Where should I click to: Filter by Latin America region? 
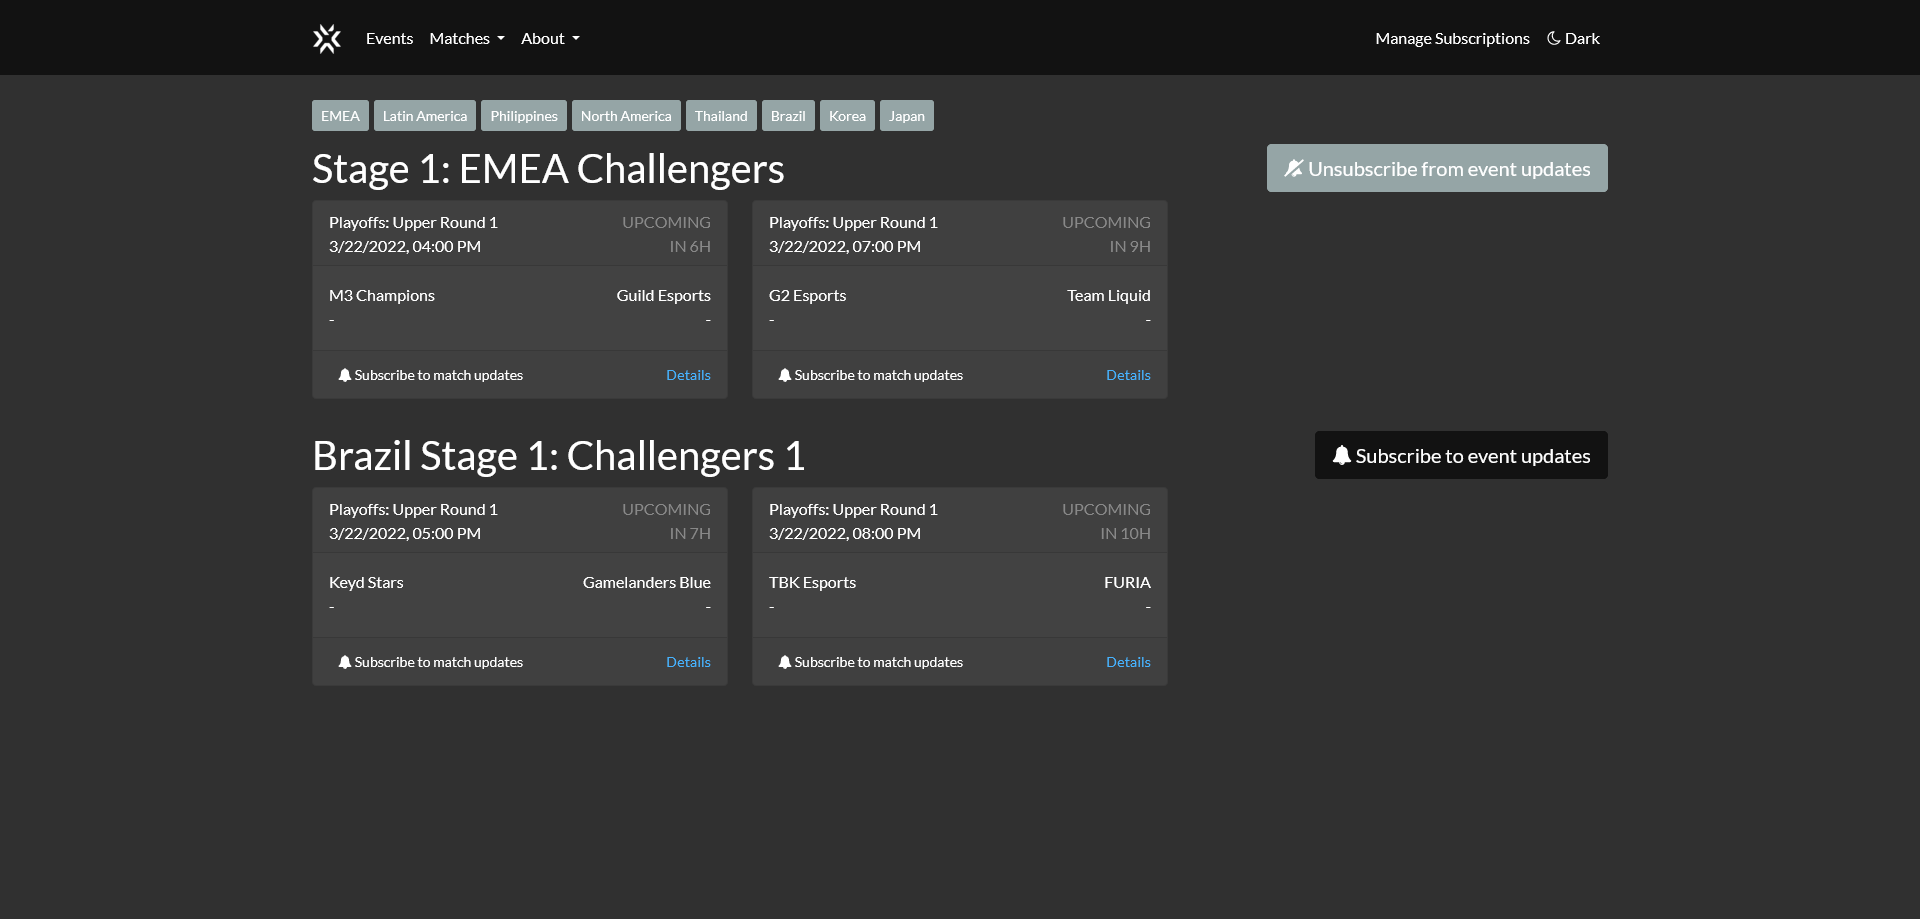tap(425, 116)
